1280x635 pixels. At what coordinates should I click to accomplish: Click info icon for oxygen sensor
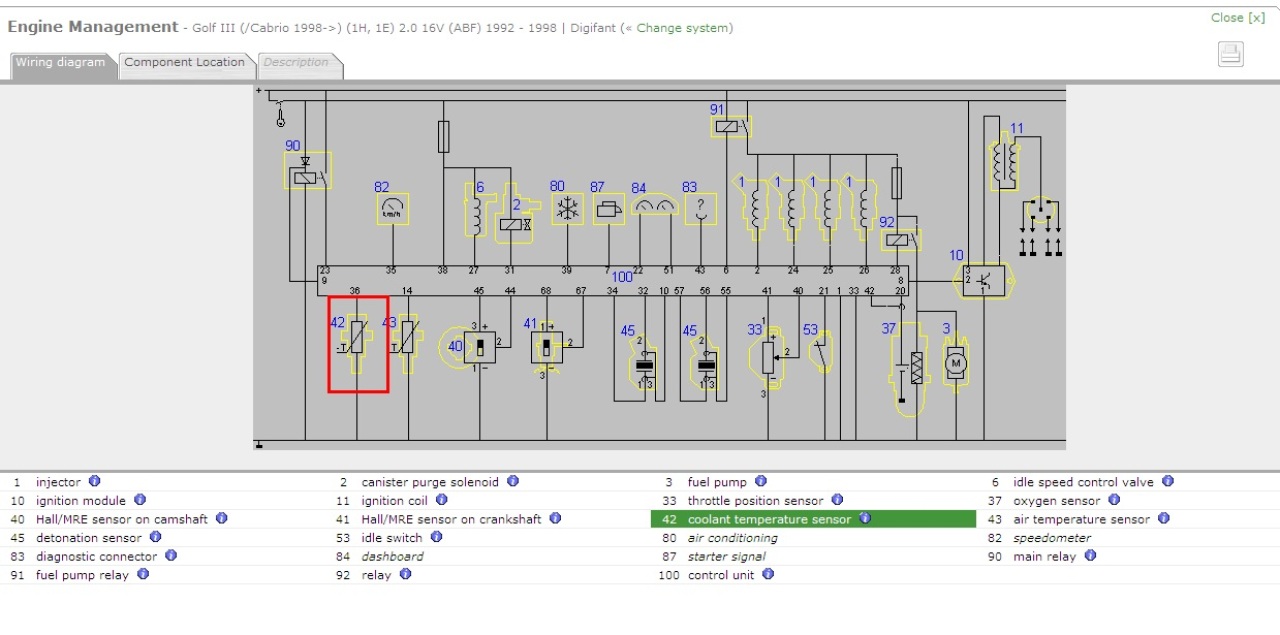coord(1114,500)
